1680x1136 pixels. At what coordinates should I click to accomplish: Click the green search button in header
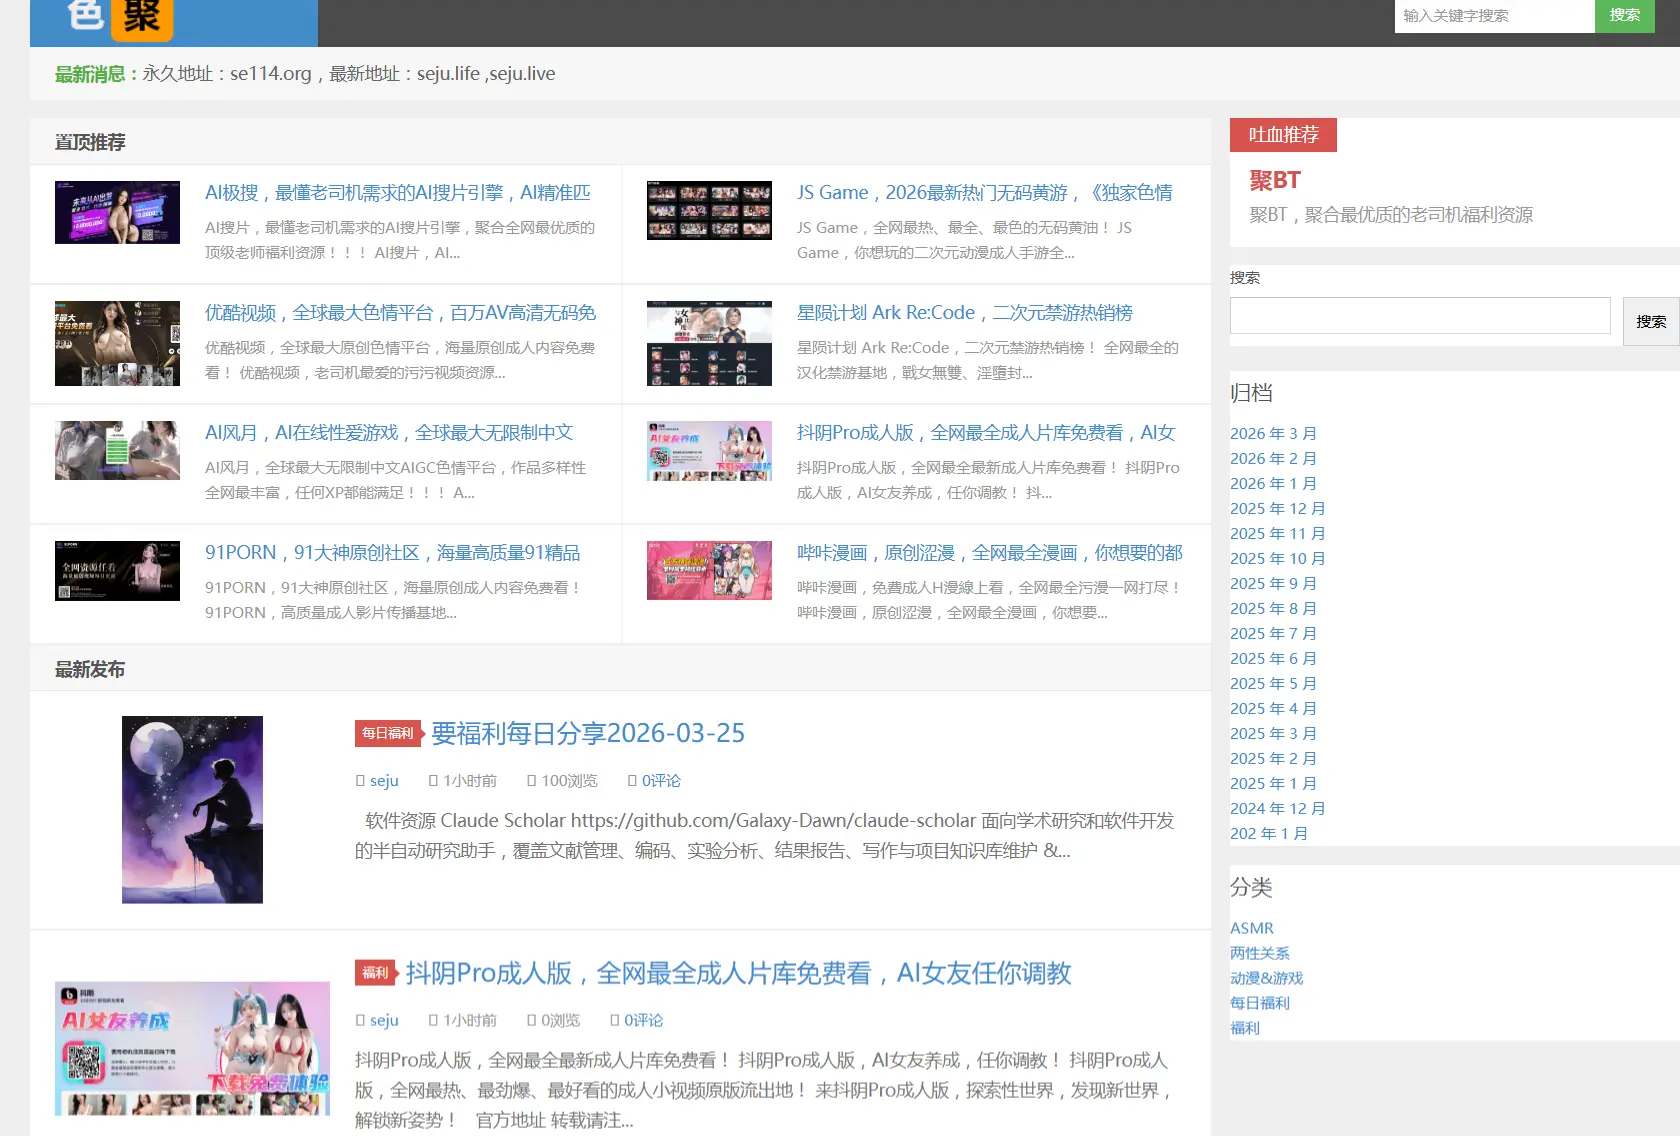tap(1624, 16)
